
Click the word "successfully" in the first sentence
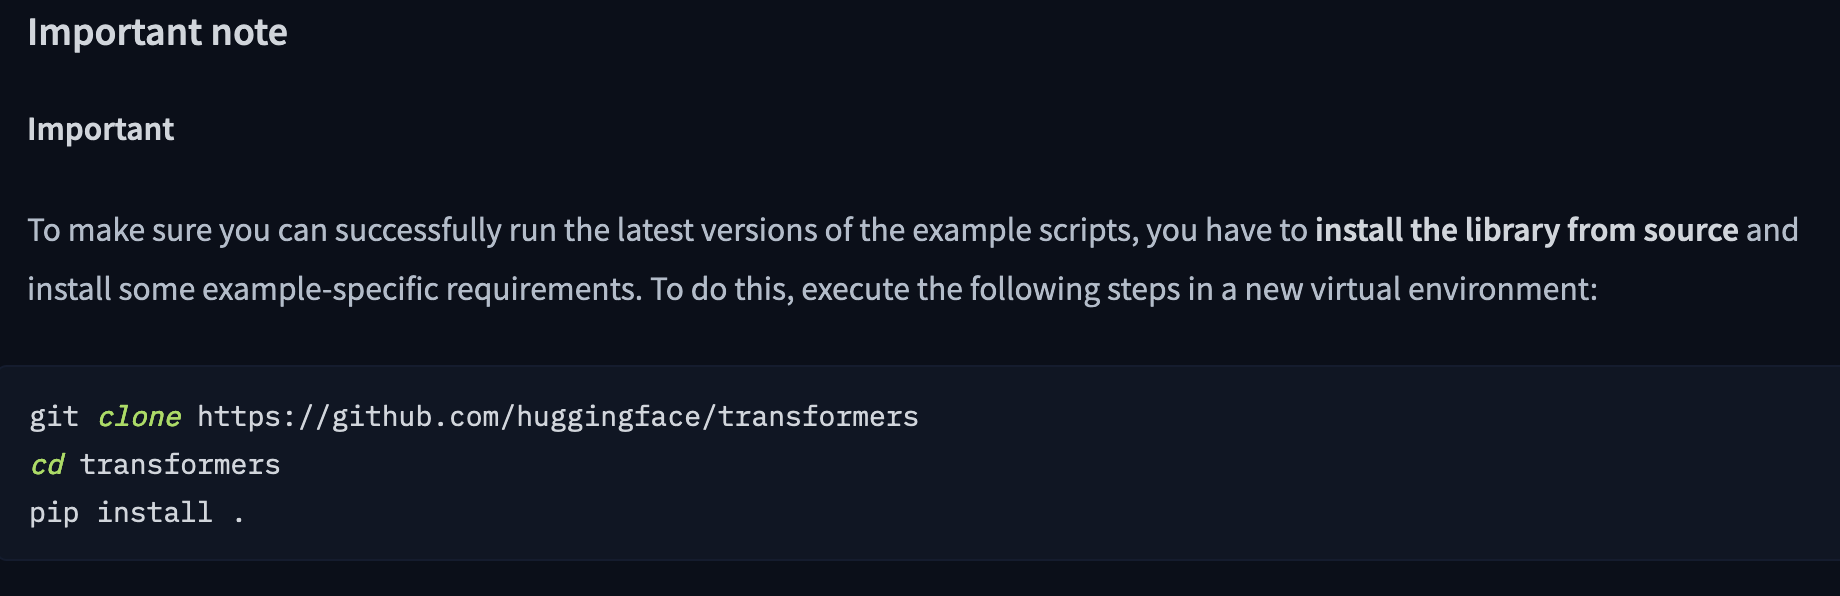coord(418,230)
